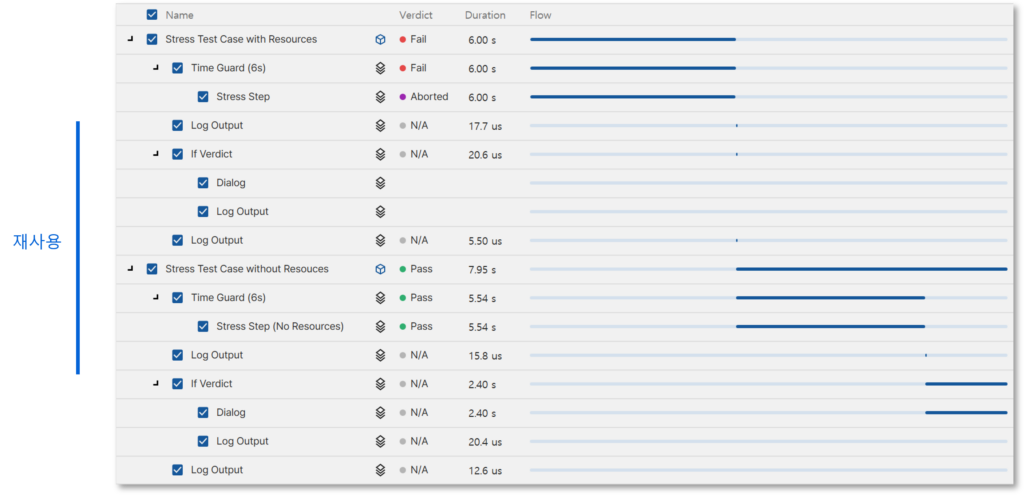This screenshot has width=1024, height=495.
Task: Click layers icon in the 15.8 us Log Output row
Action: click(380, 355)
